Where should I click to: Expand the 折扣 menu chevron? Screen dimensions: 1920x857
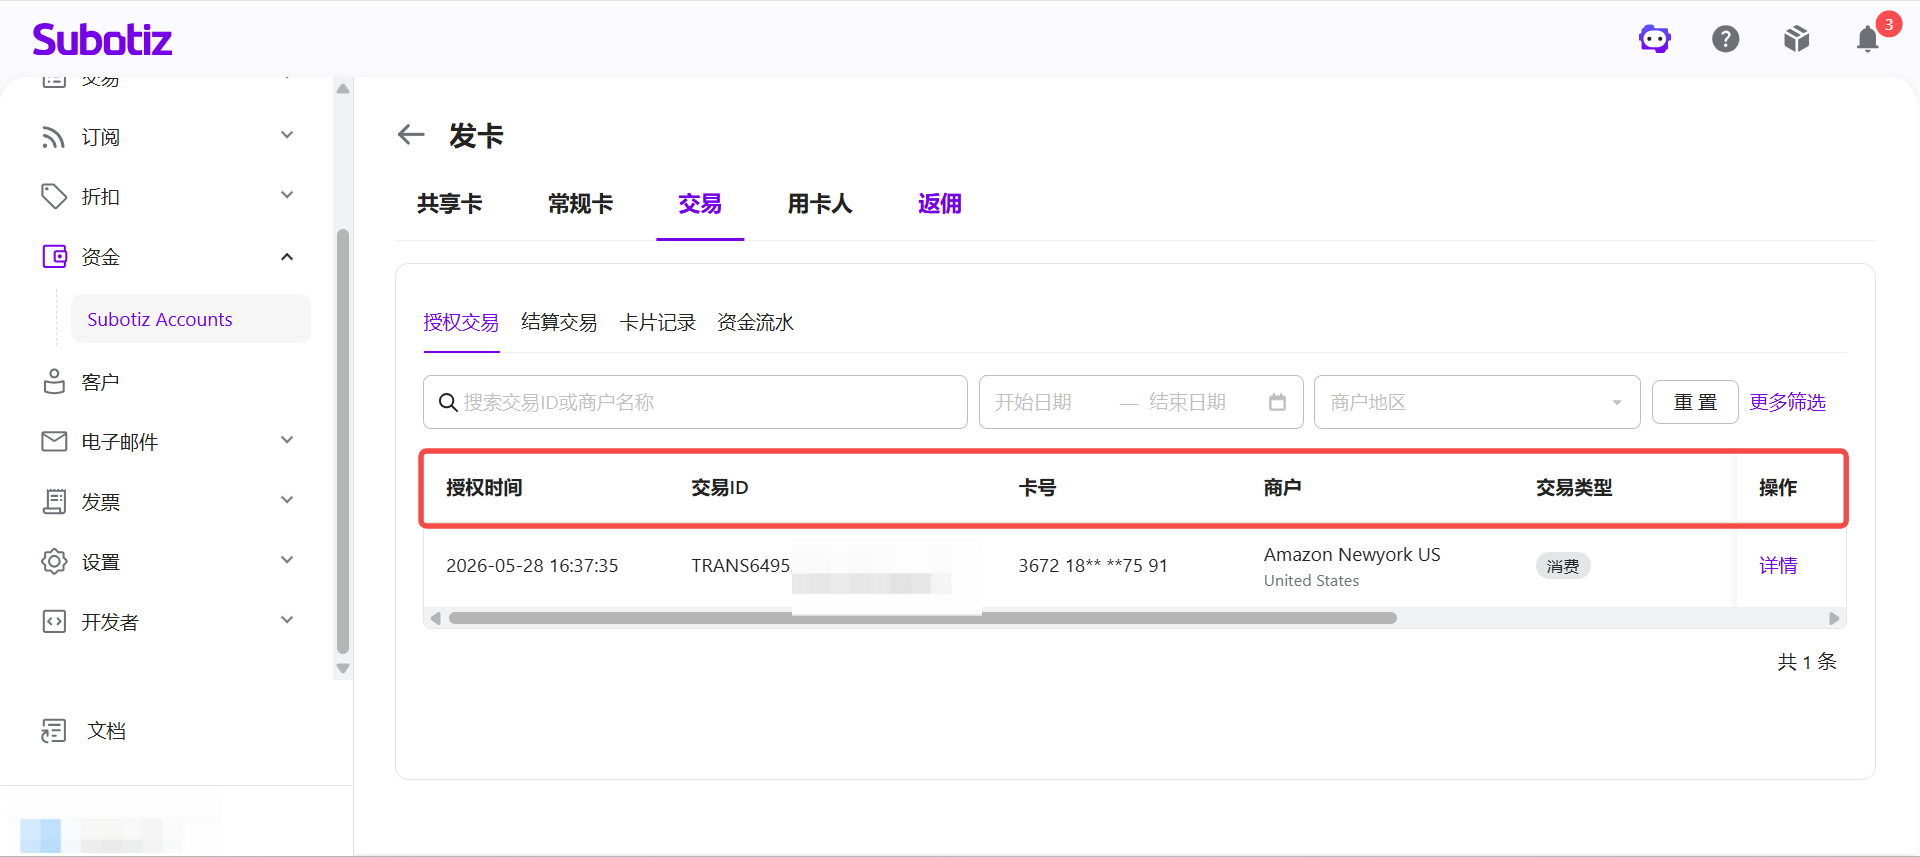(x=287, y=195)
